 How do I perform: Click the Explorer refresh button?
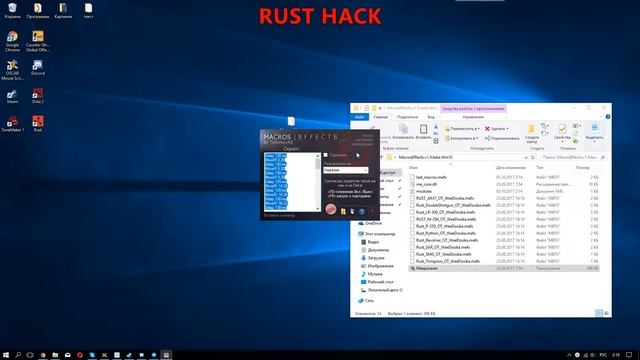pos(533,157)
